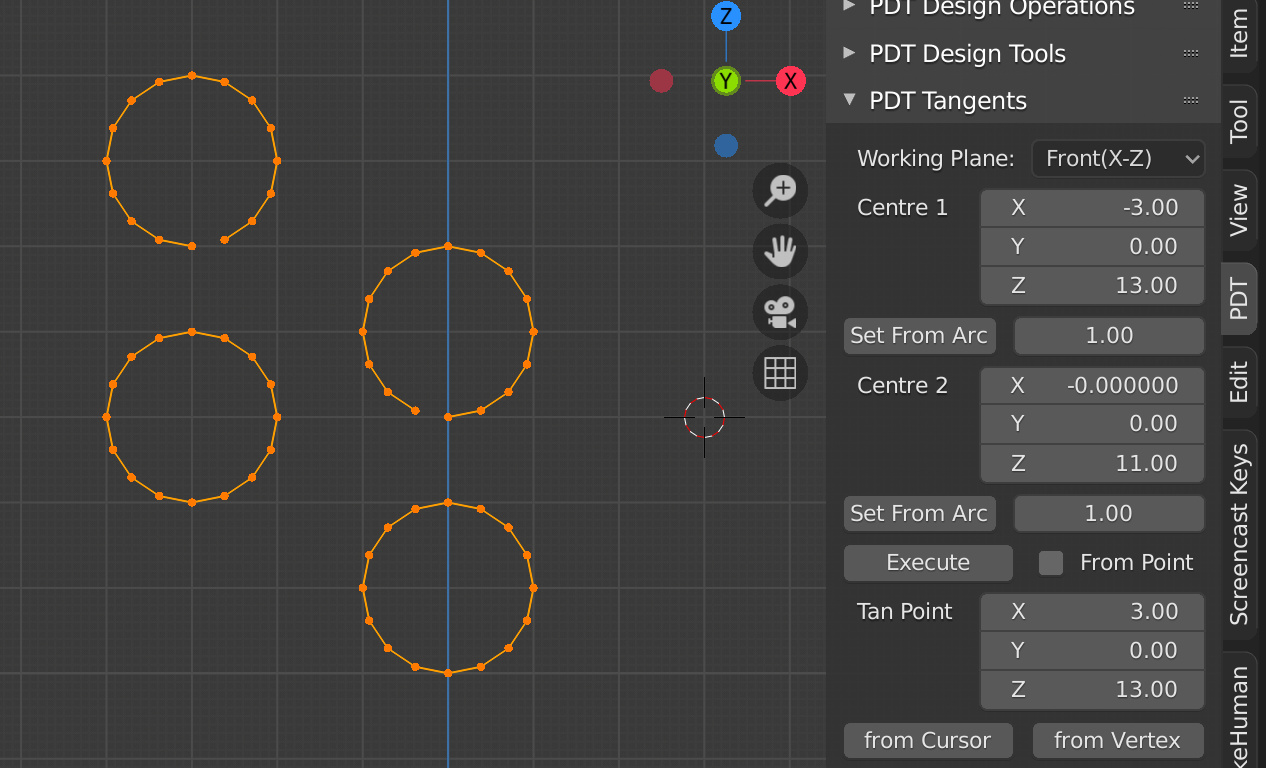Open the Working Plane dropdown
This screenshot has height=768, width=1266.
click(1118, 158)
